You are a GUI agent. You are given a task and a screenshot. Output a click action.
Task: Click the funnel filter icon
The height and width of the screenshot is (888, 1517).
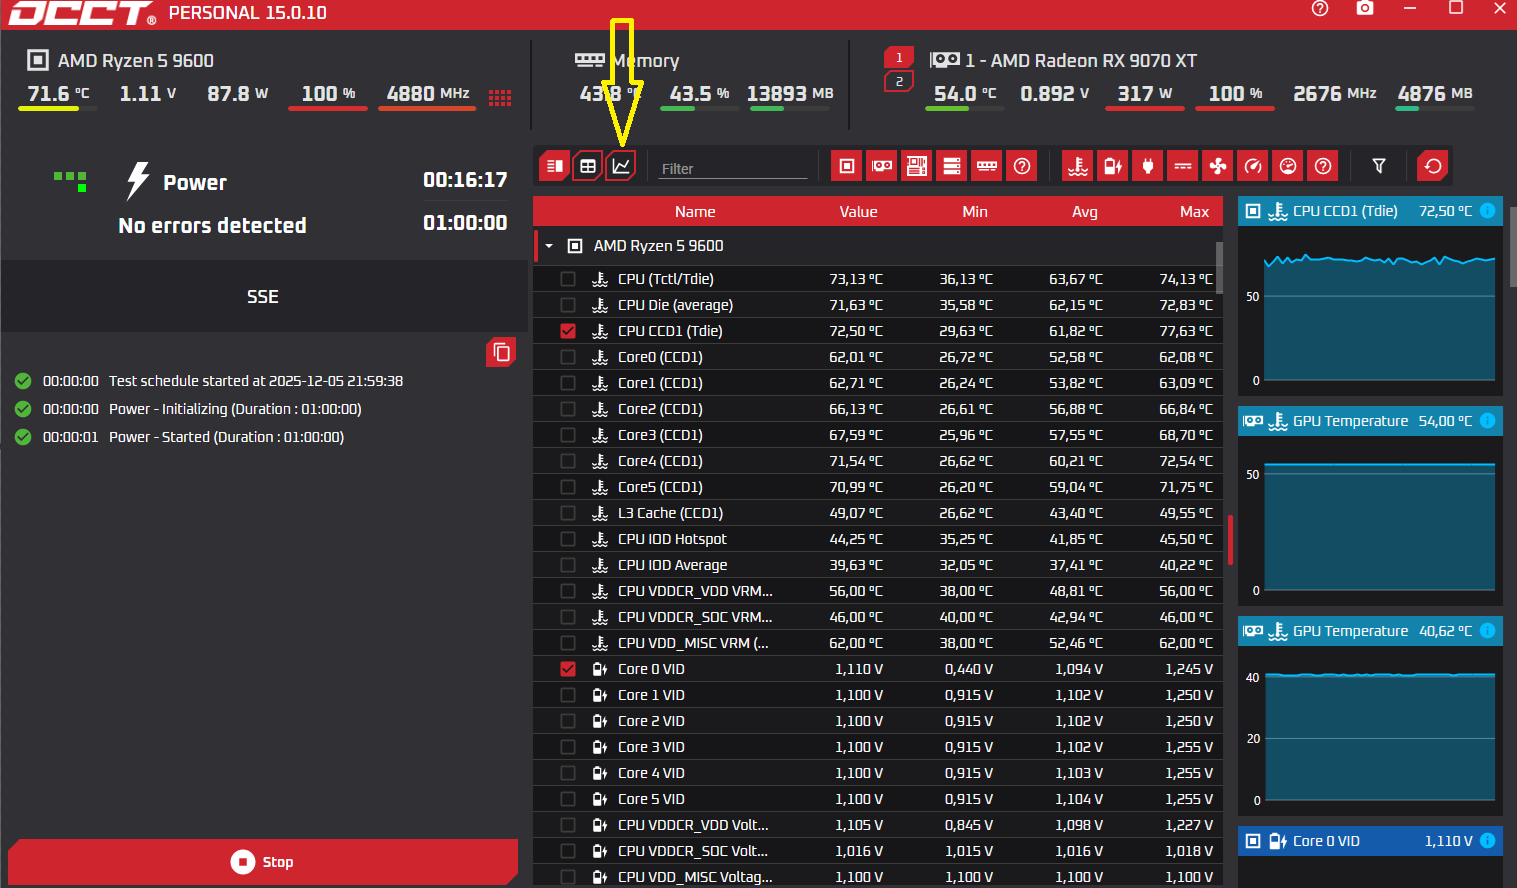click(x=1379, y=166)
